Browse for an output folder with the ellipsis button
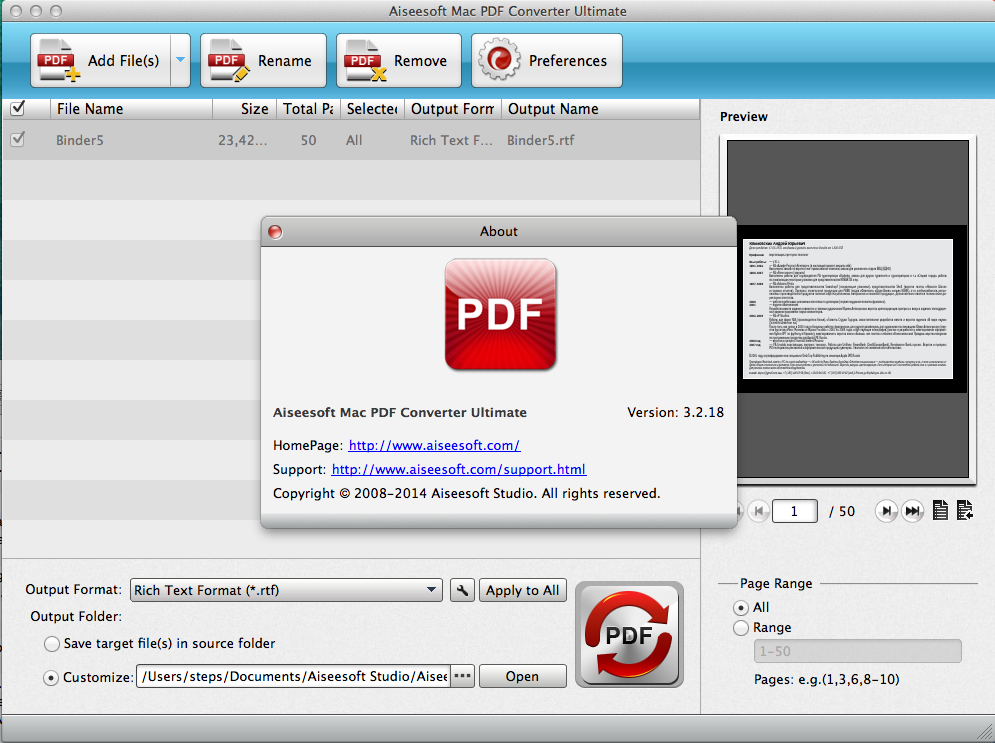 (463, 676)
